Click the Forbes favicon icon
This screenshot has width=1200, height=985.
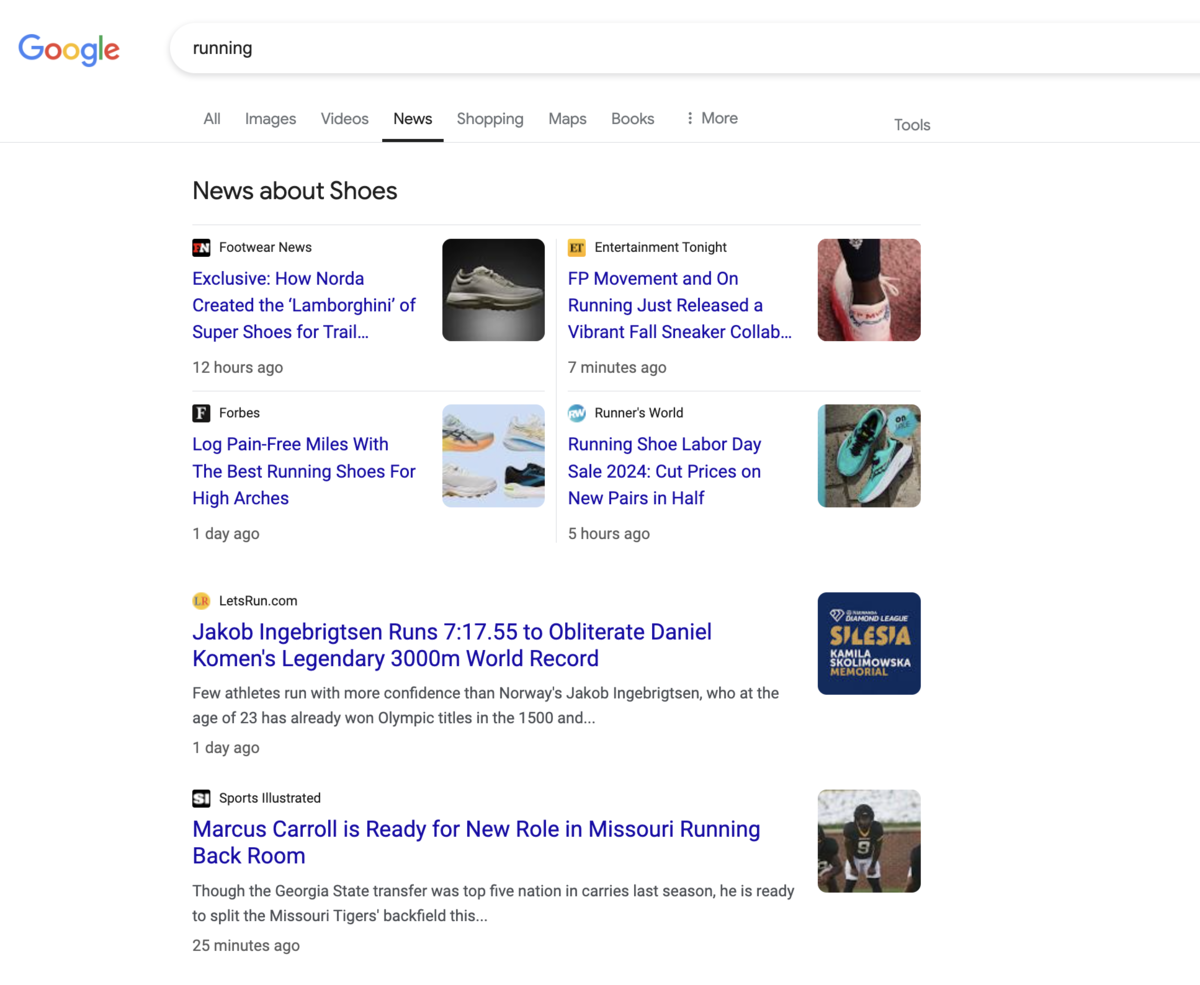(x=201, y=413)
